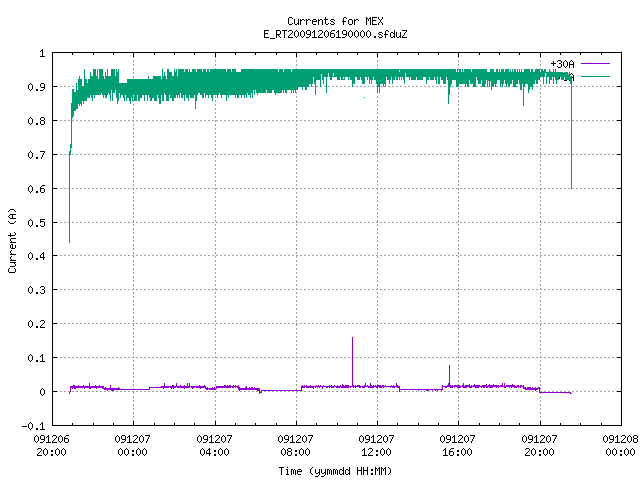This screenshot has height=480, width=640.
Task: Click the y-axis tick label '0.4'
Action: (x=36, y=256)
